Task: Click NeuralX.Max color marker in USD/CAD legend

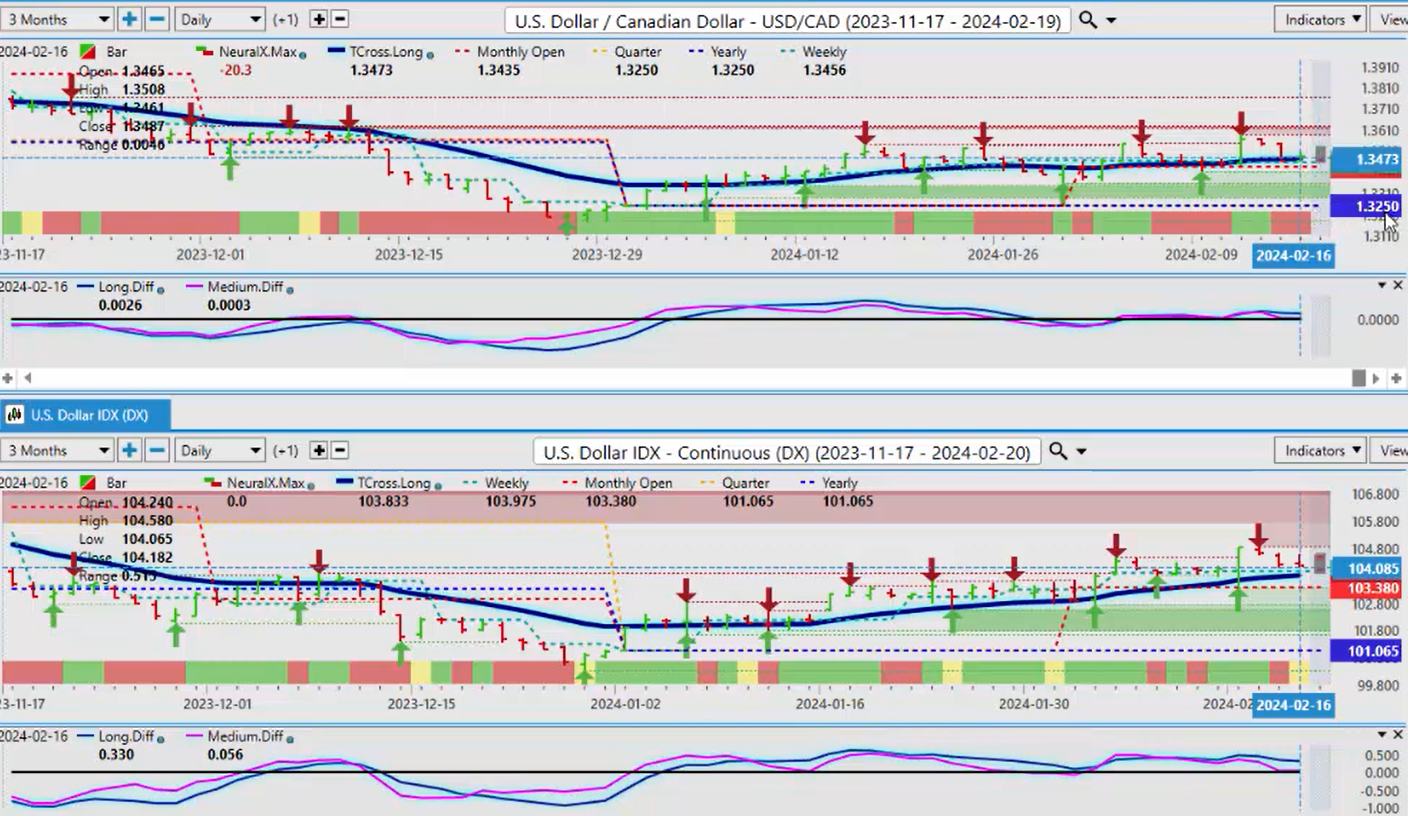Action: pyautogui.click(x=206, y=51)
